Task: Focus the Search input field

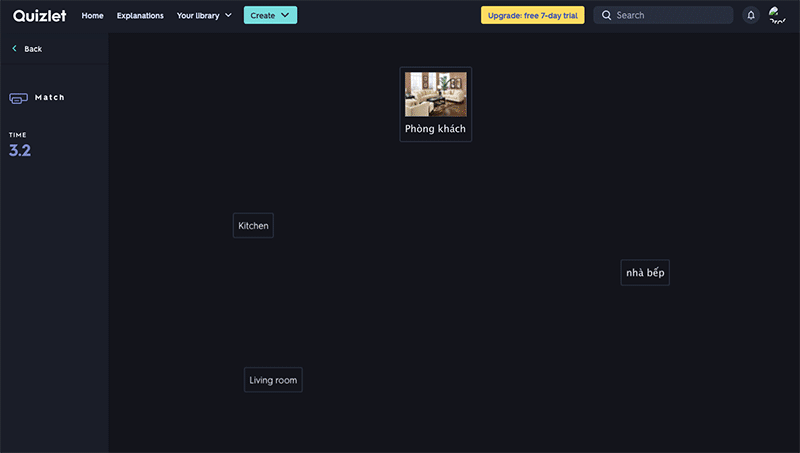Action: coord(670,15)
